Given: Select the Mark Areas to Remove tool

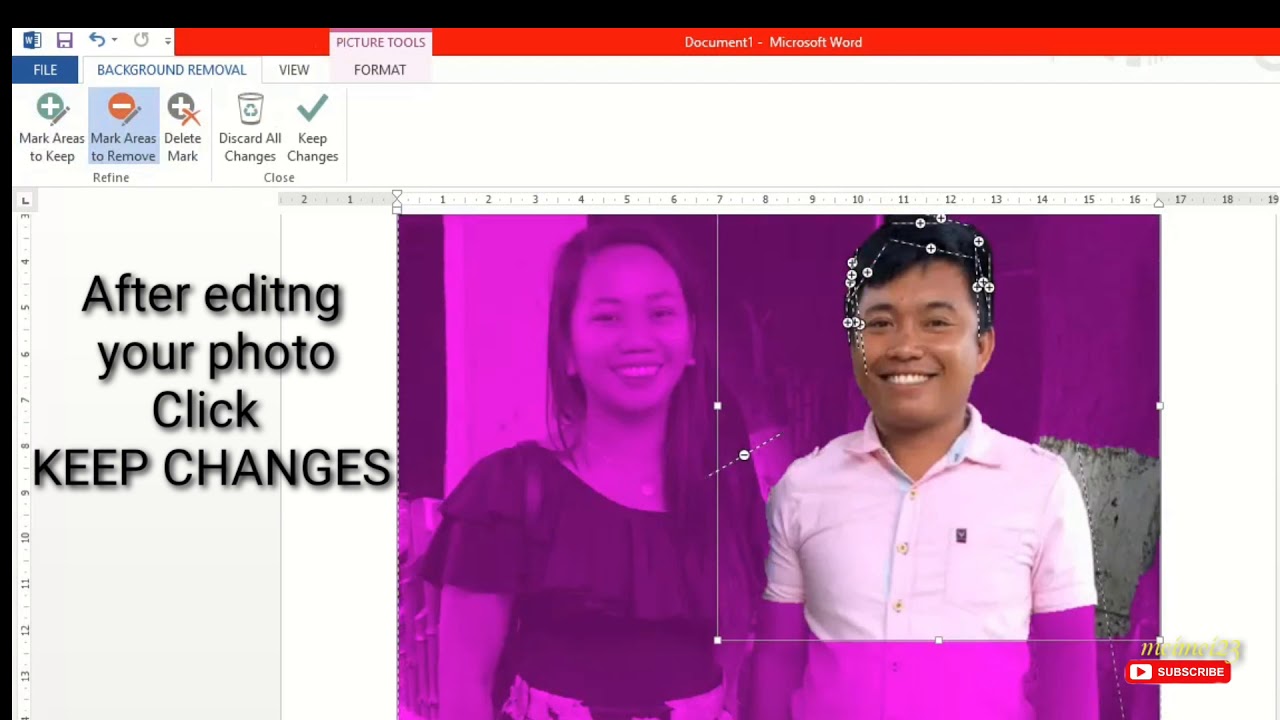Looking at the screenshot, I should pyautogui.click(x=123, y=128).
